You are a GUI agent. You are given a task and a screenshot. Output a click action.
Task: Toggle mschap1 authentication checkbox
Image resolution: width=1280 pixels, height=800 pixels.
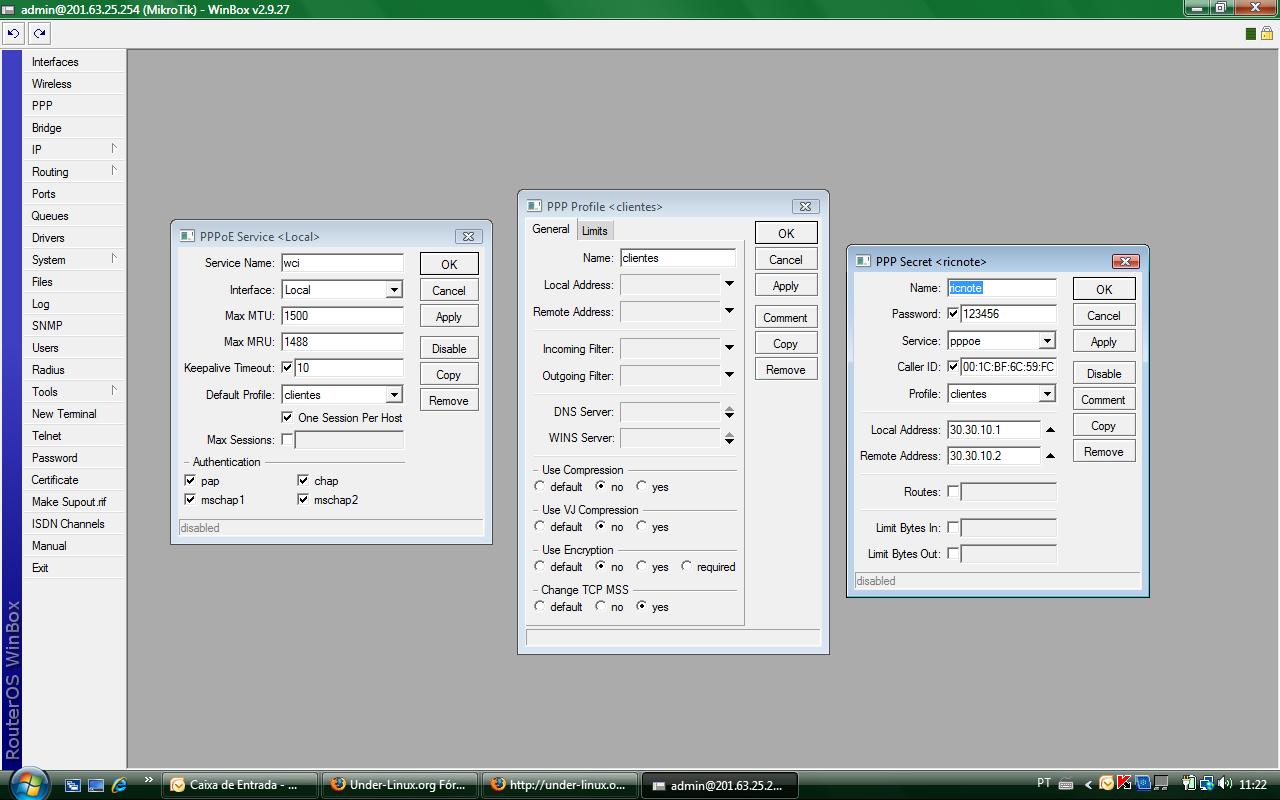190,500
